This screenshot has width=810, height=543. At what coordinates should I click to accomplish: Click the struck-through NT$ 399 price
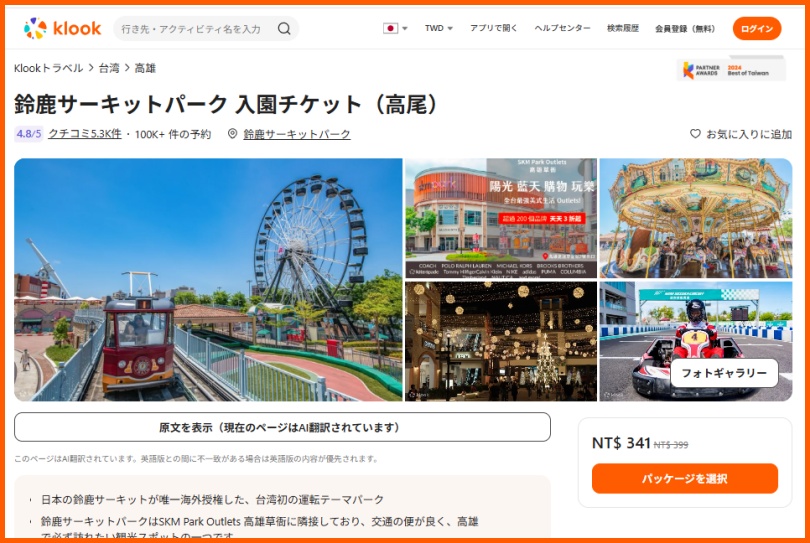point(671,445)
